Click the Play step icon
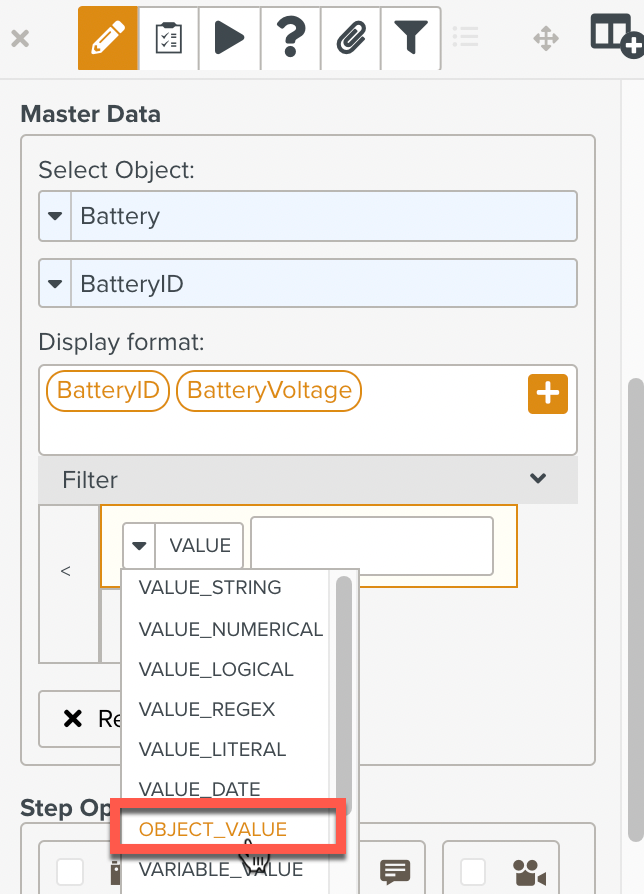644x894 pixels. point(229,37)
